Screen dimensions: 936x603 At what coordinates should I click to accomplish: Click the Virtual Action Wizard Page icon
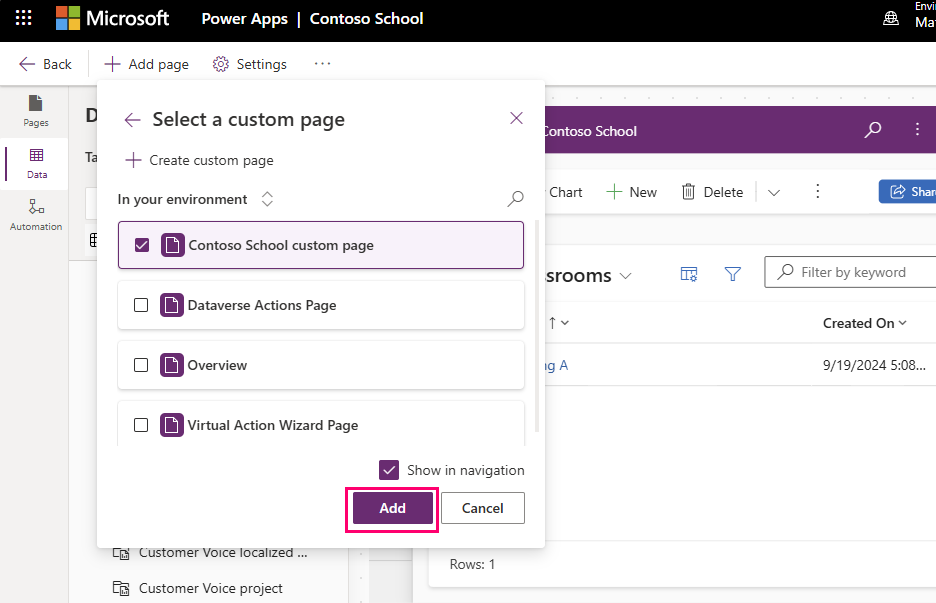(x=171, y=425)
